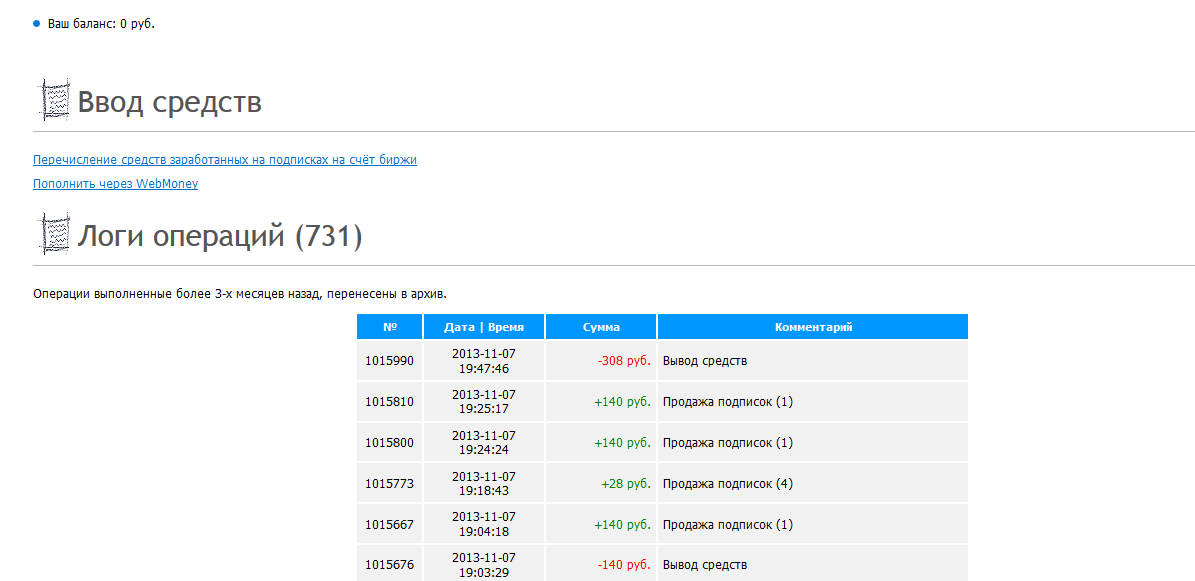
Task: Click the '+28 руб.' amount cell
Action: pyautogui.click(x=601, y=483)
